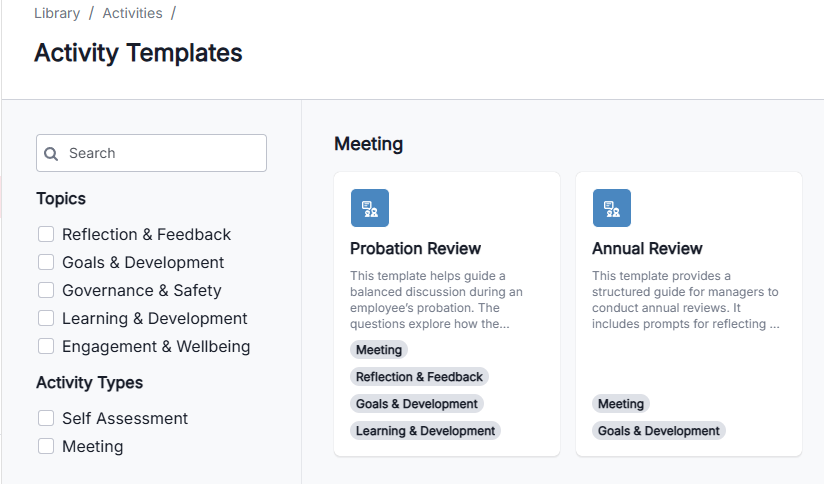Click the Engagement & Wellbeing label text
This screenshot has height=484, width=824.
[x=156, y=346]
